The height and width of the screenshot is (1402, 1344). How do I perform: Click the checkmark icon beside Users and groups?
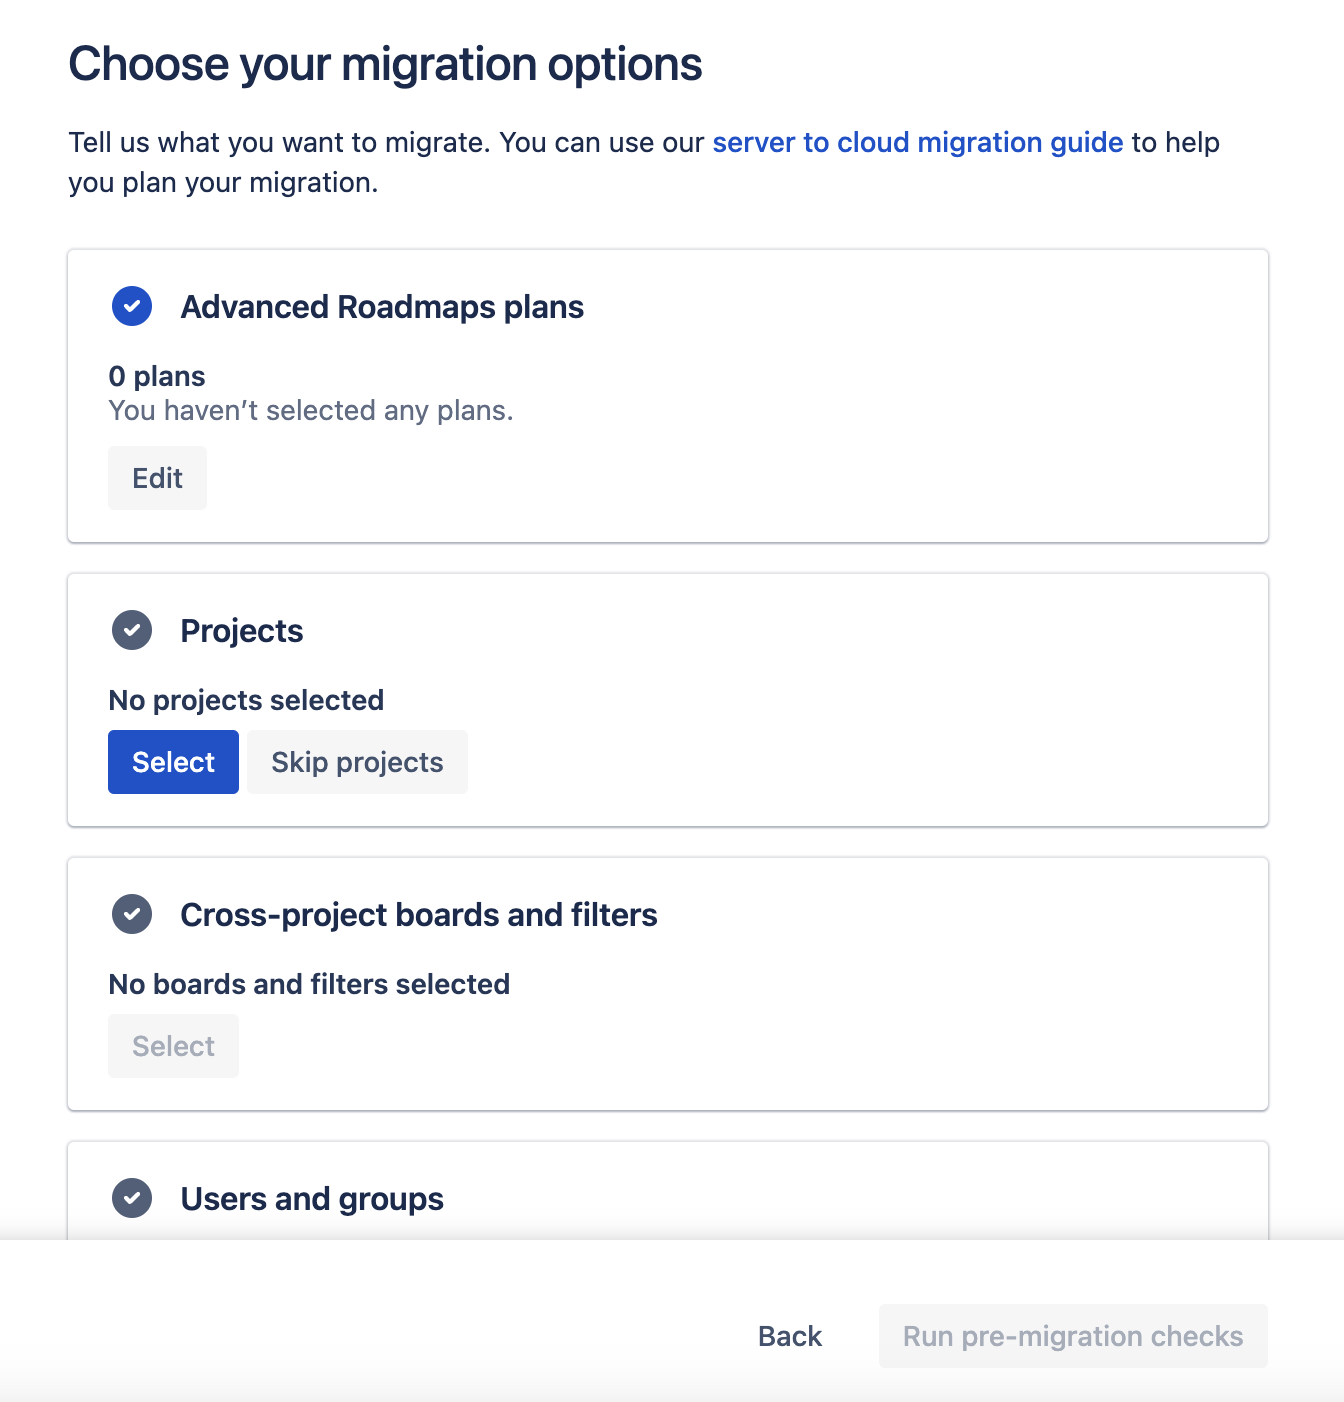(x=132, y=1198)
